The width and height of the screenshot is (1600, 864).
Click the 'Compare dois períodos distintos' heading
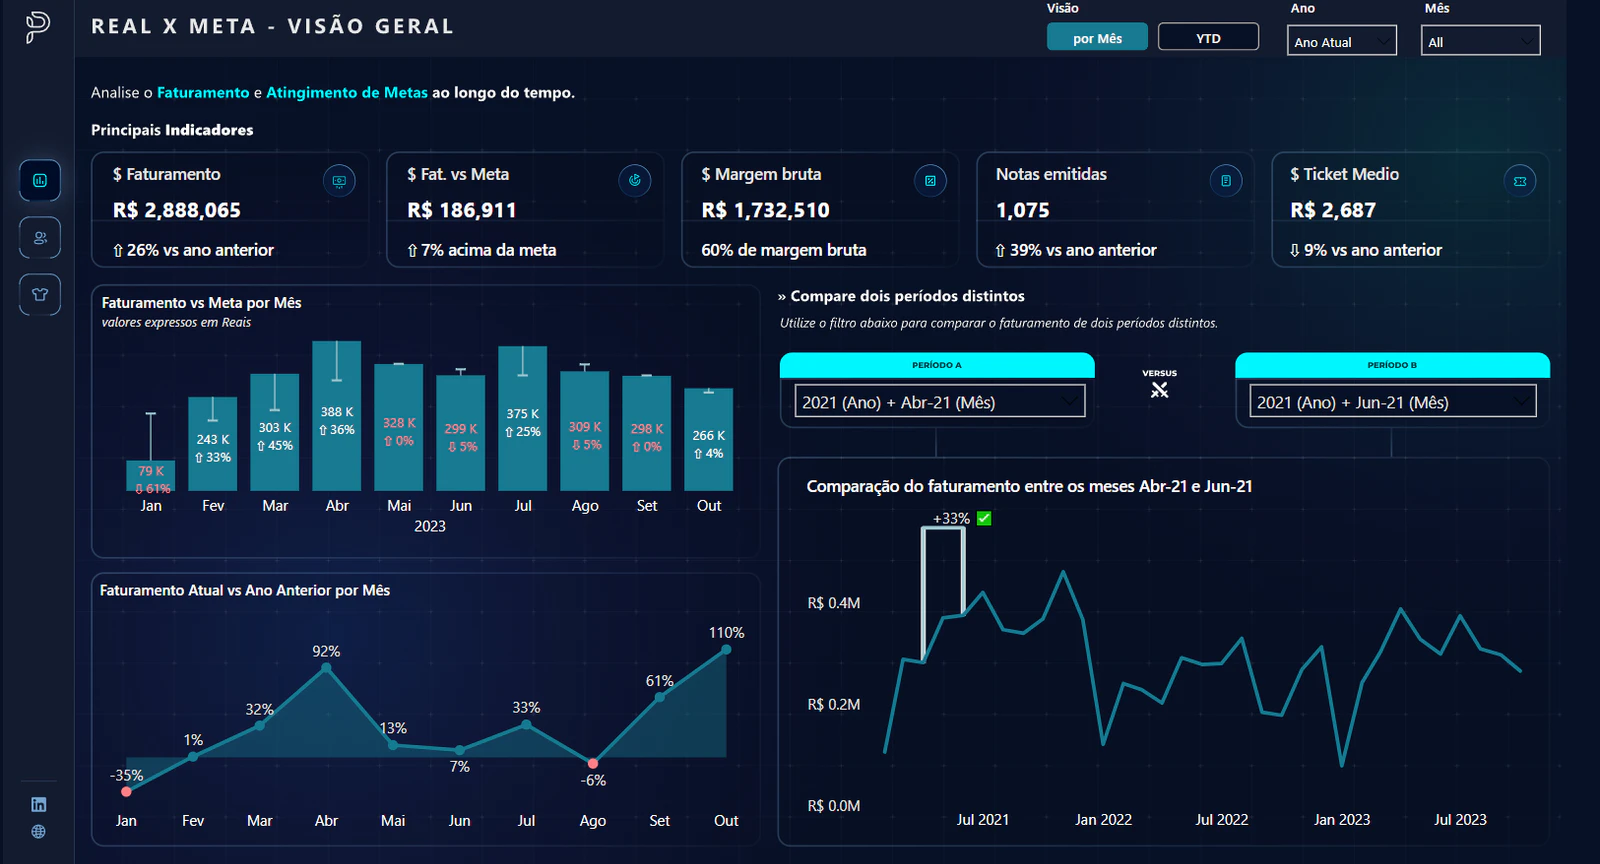pyautogui.click(x=907, y=296)
